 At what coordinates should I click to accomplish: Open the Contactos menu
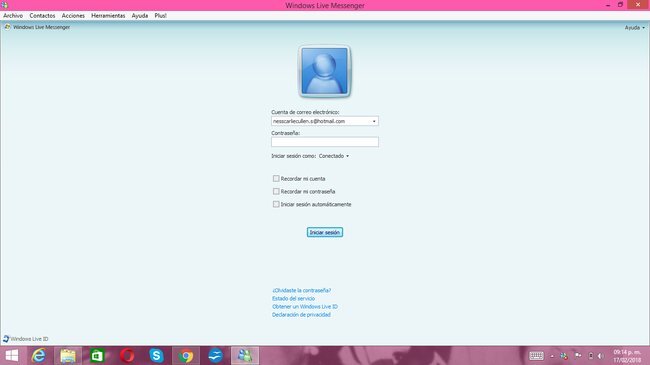point(42,15)
